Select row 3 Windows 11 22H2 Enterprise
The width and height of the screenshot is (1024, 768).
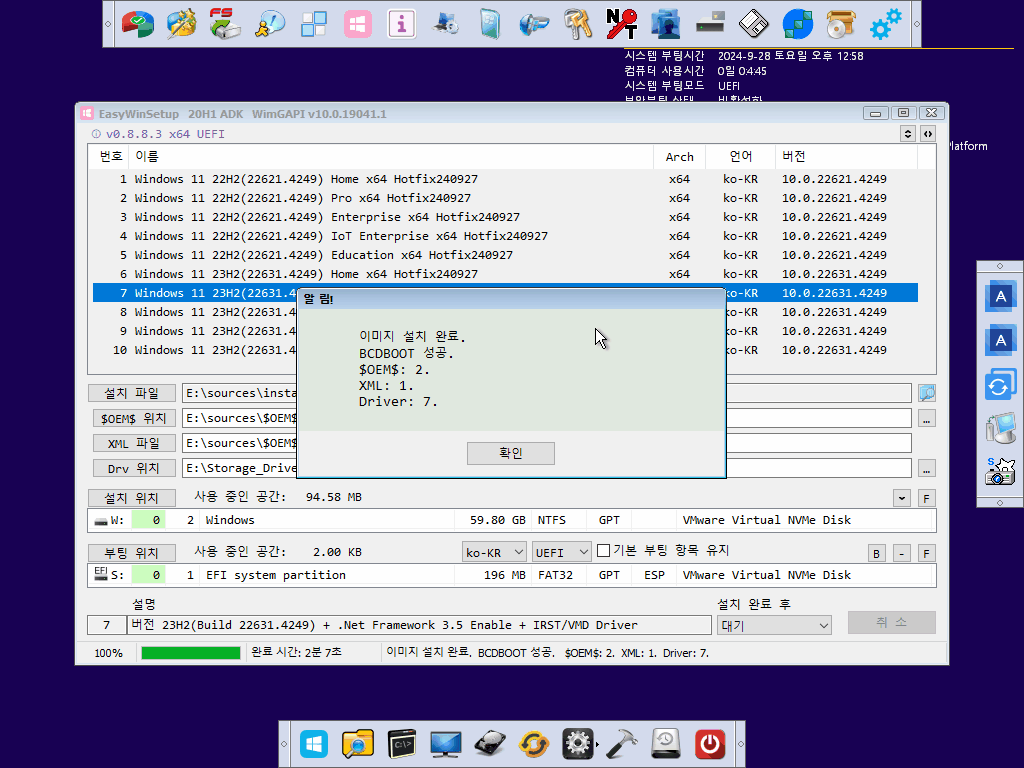(x=505, y=217)
